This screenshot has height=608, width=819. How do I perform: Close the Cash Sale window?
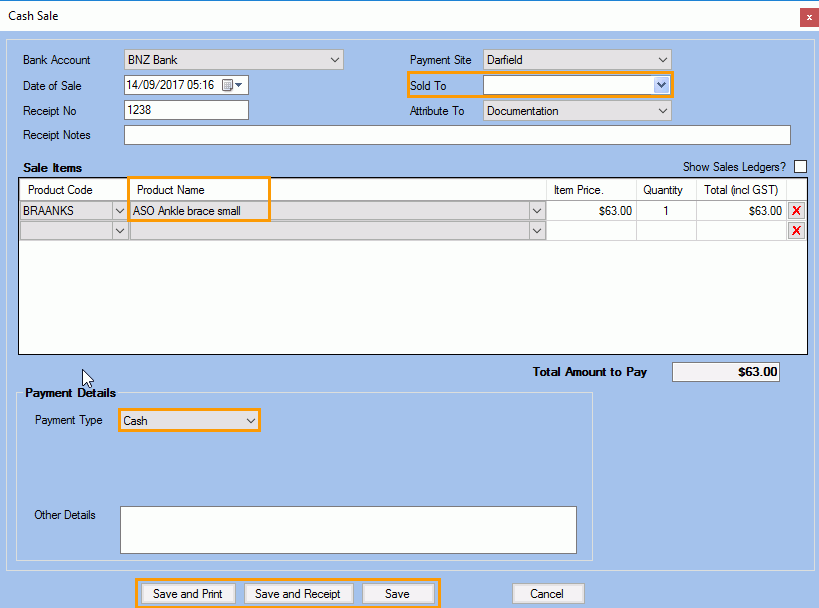coord(807,17)
